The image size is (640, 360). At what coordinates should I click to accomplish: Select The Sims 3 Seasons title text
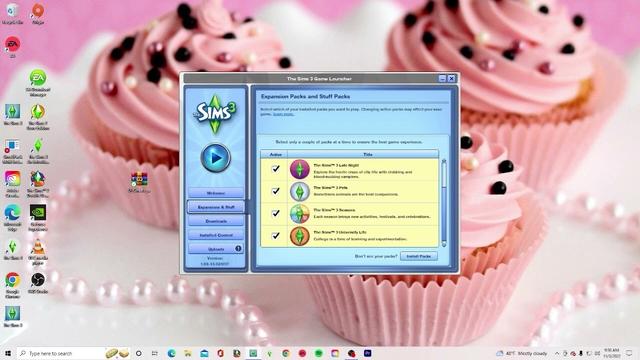pyautogui.click(x=334, y=210)
